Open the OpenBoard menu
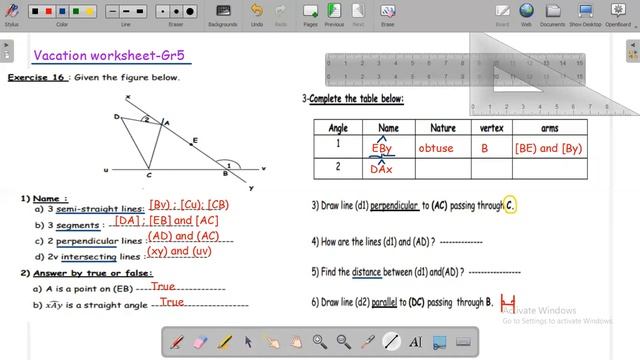 (618, 15)
